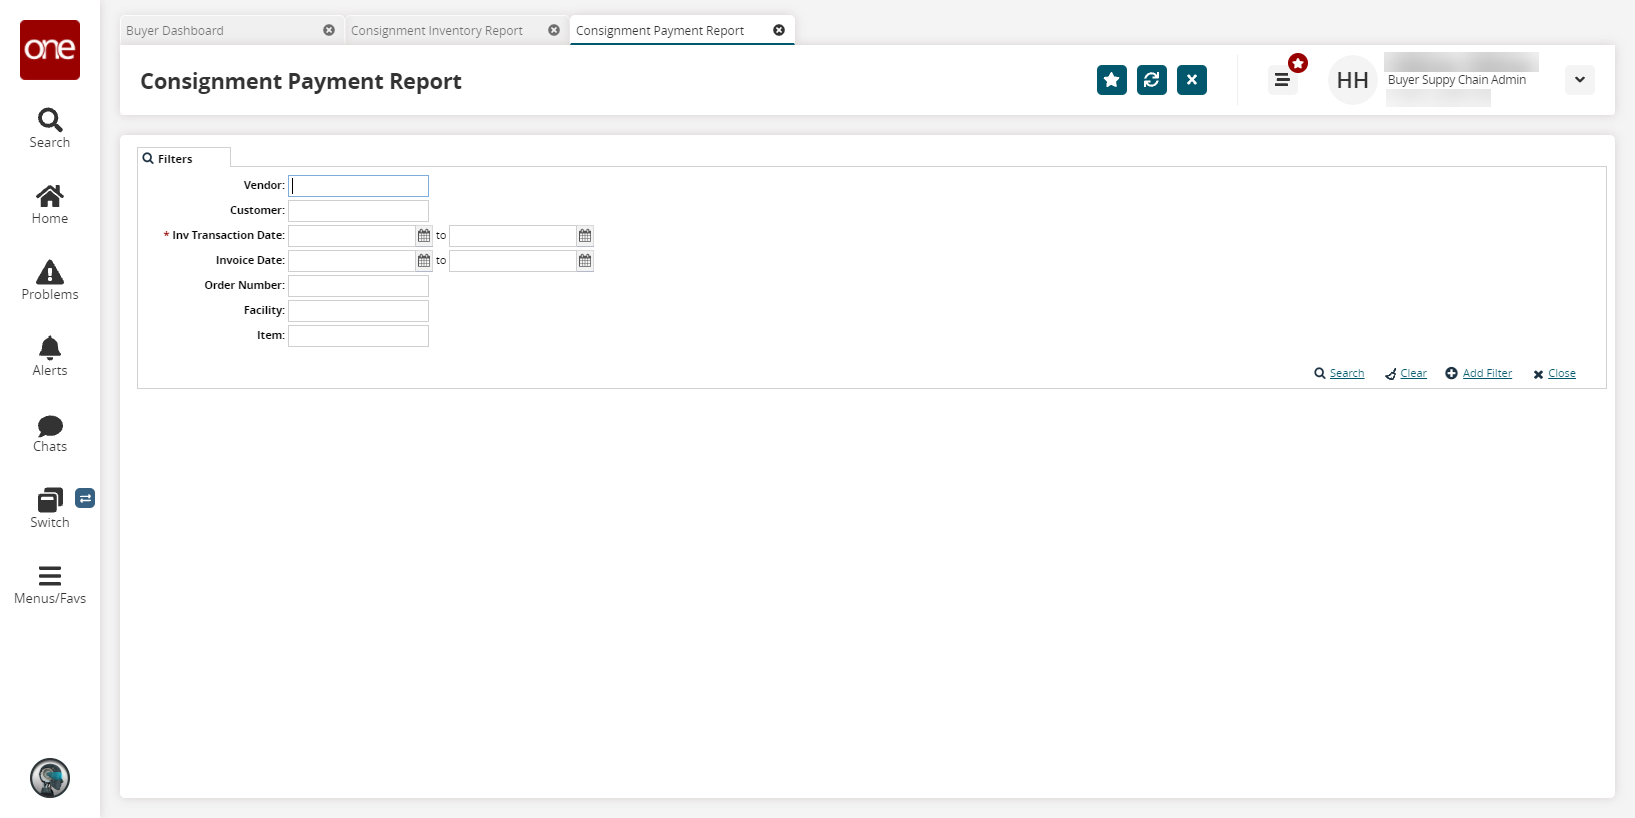The height and width of the screenshot is (818, 1635).
Task: Close the Buyer Dashboard tab
Action: [329, 30]
